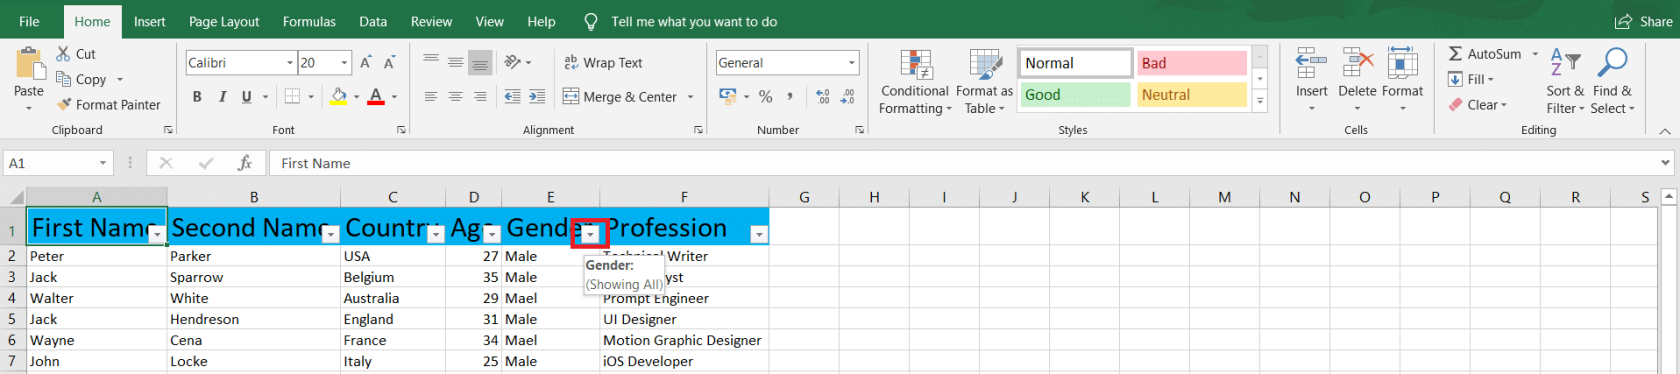This screenshot has width=1680, height=374.
Task: Center cell text horizontally
Action: [455, 97]
